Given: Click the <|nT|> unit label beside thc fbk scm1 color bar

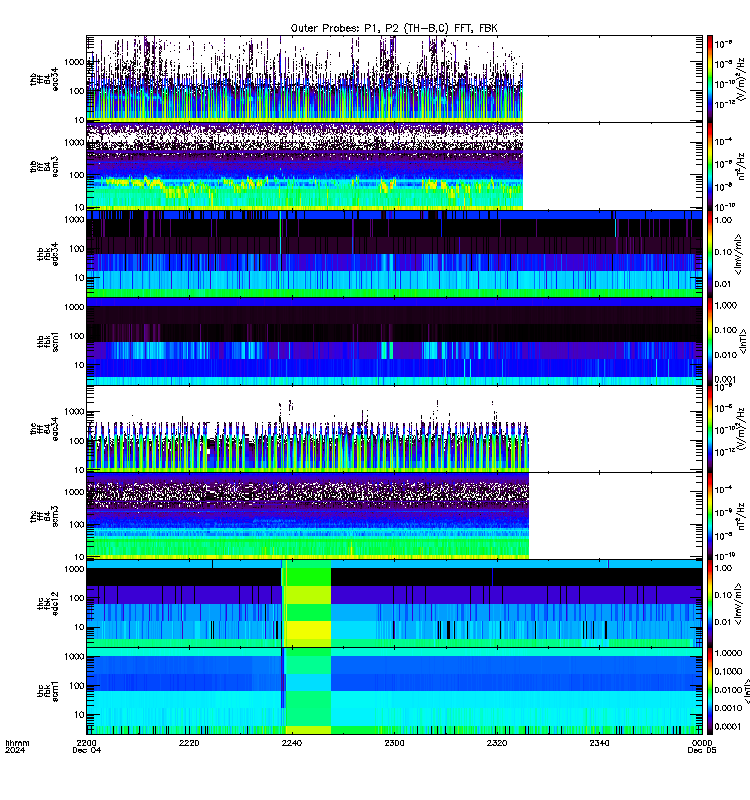Looking at the screenshot, I should [746, 691].
